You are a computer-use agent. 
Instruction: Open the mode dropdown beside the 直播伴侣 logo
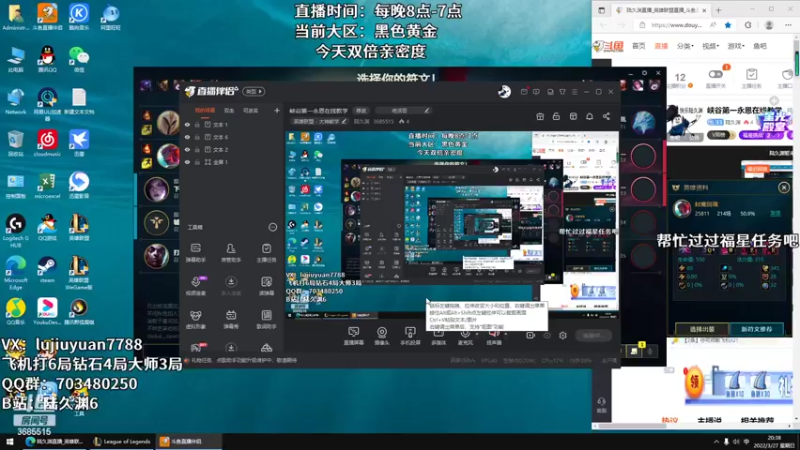tap(254, 91)
